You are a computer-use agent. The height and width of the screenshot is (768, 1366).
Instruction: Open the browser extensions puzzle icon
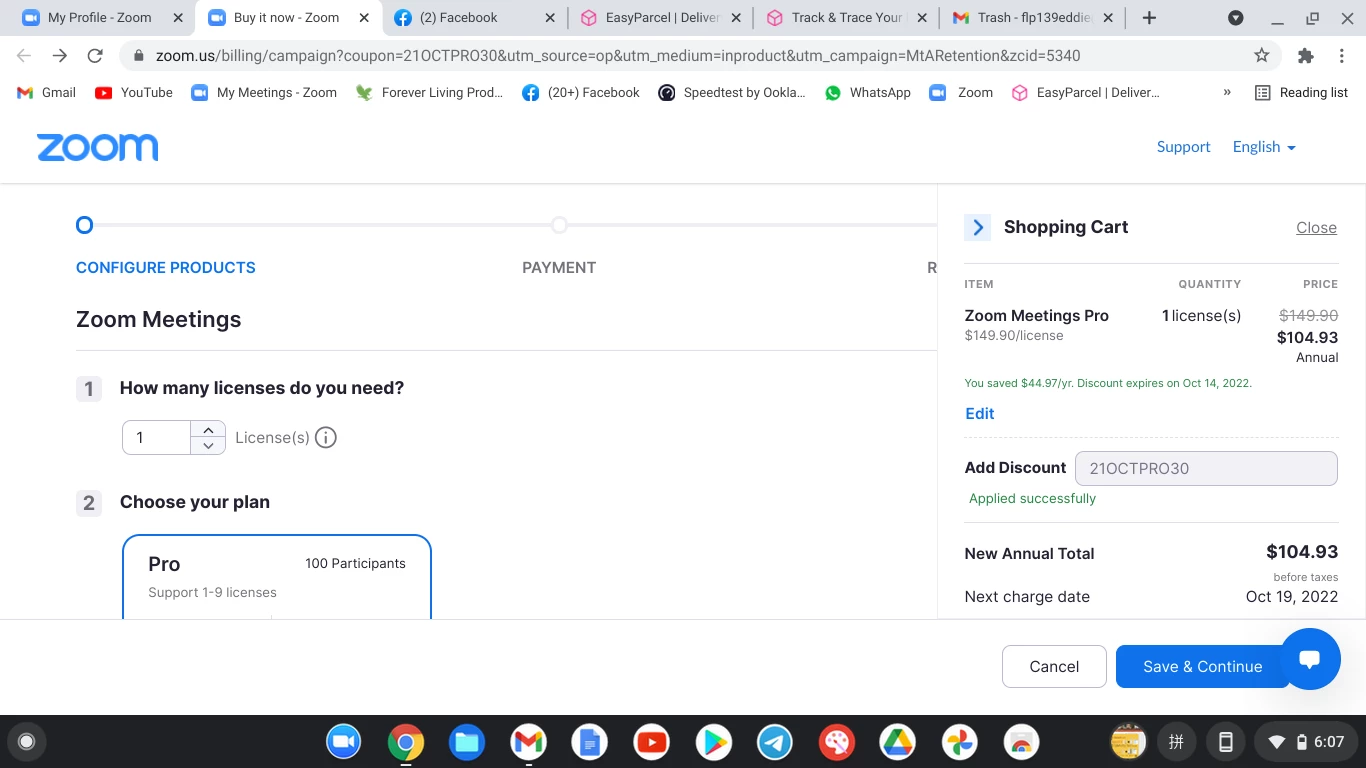point(1305,56)
